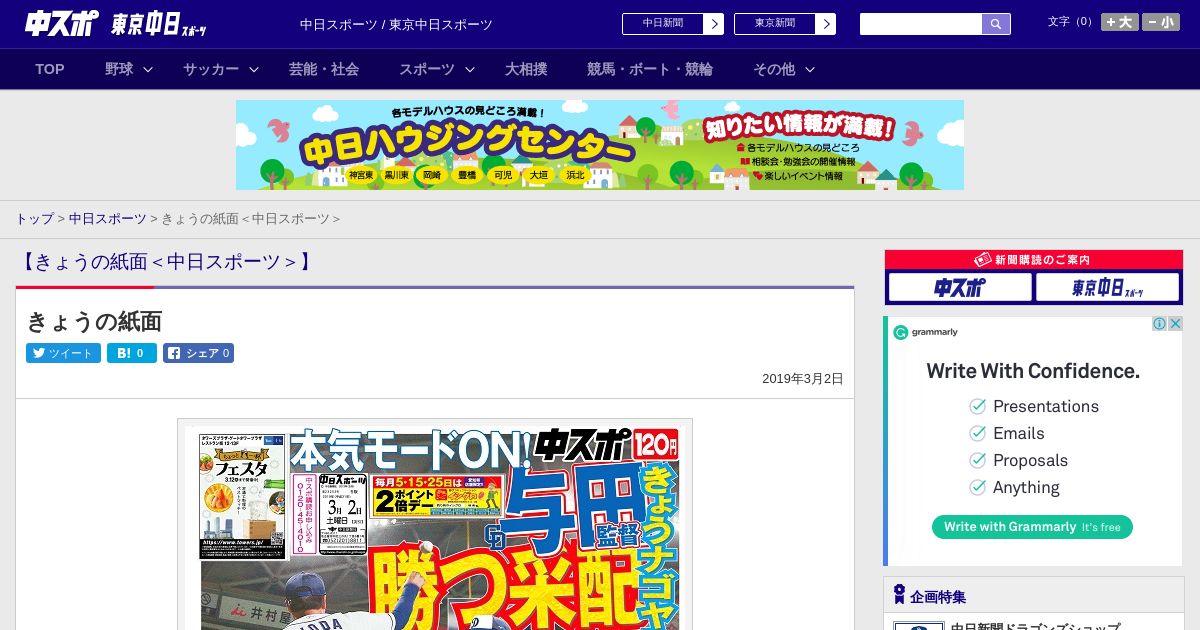
Task: Open today's newspaper front page image
Action: pyautogui.click(x=435, y=525)
